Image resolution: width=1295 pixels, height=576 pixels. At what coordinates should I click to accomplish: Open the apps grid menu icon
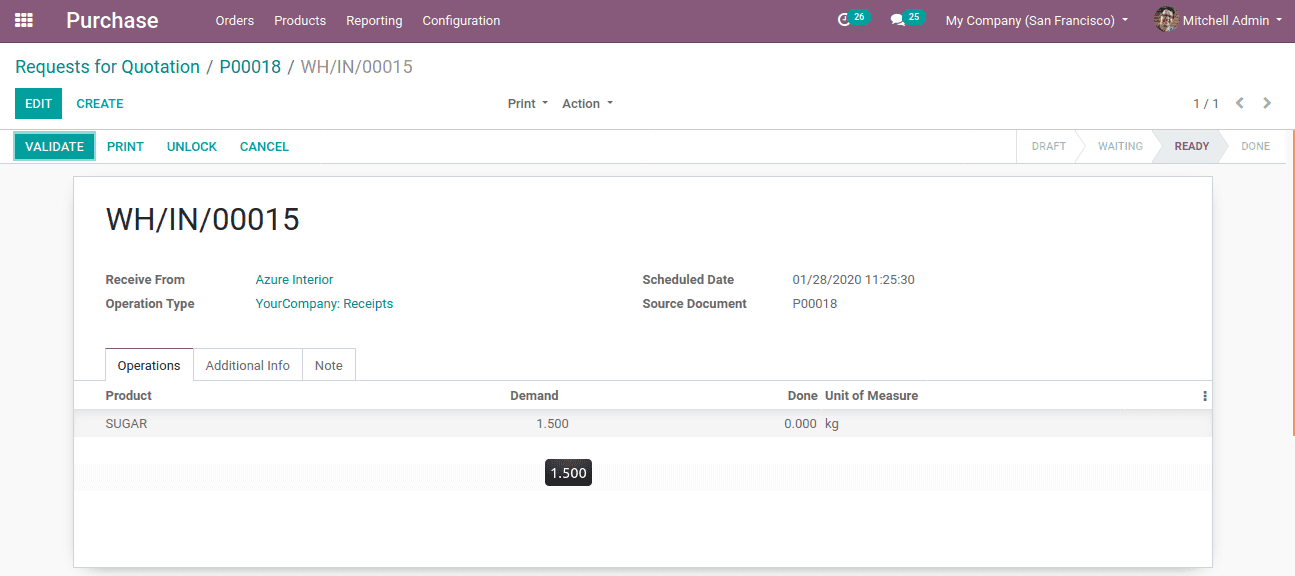point(24,20)
